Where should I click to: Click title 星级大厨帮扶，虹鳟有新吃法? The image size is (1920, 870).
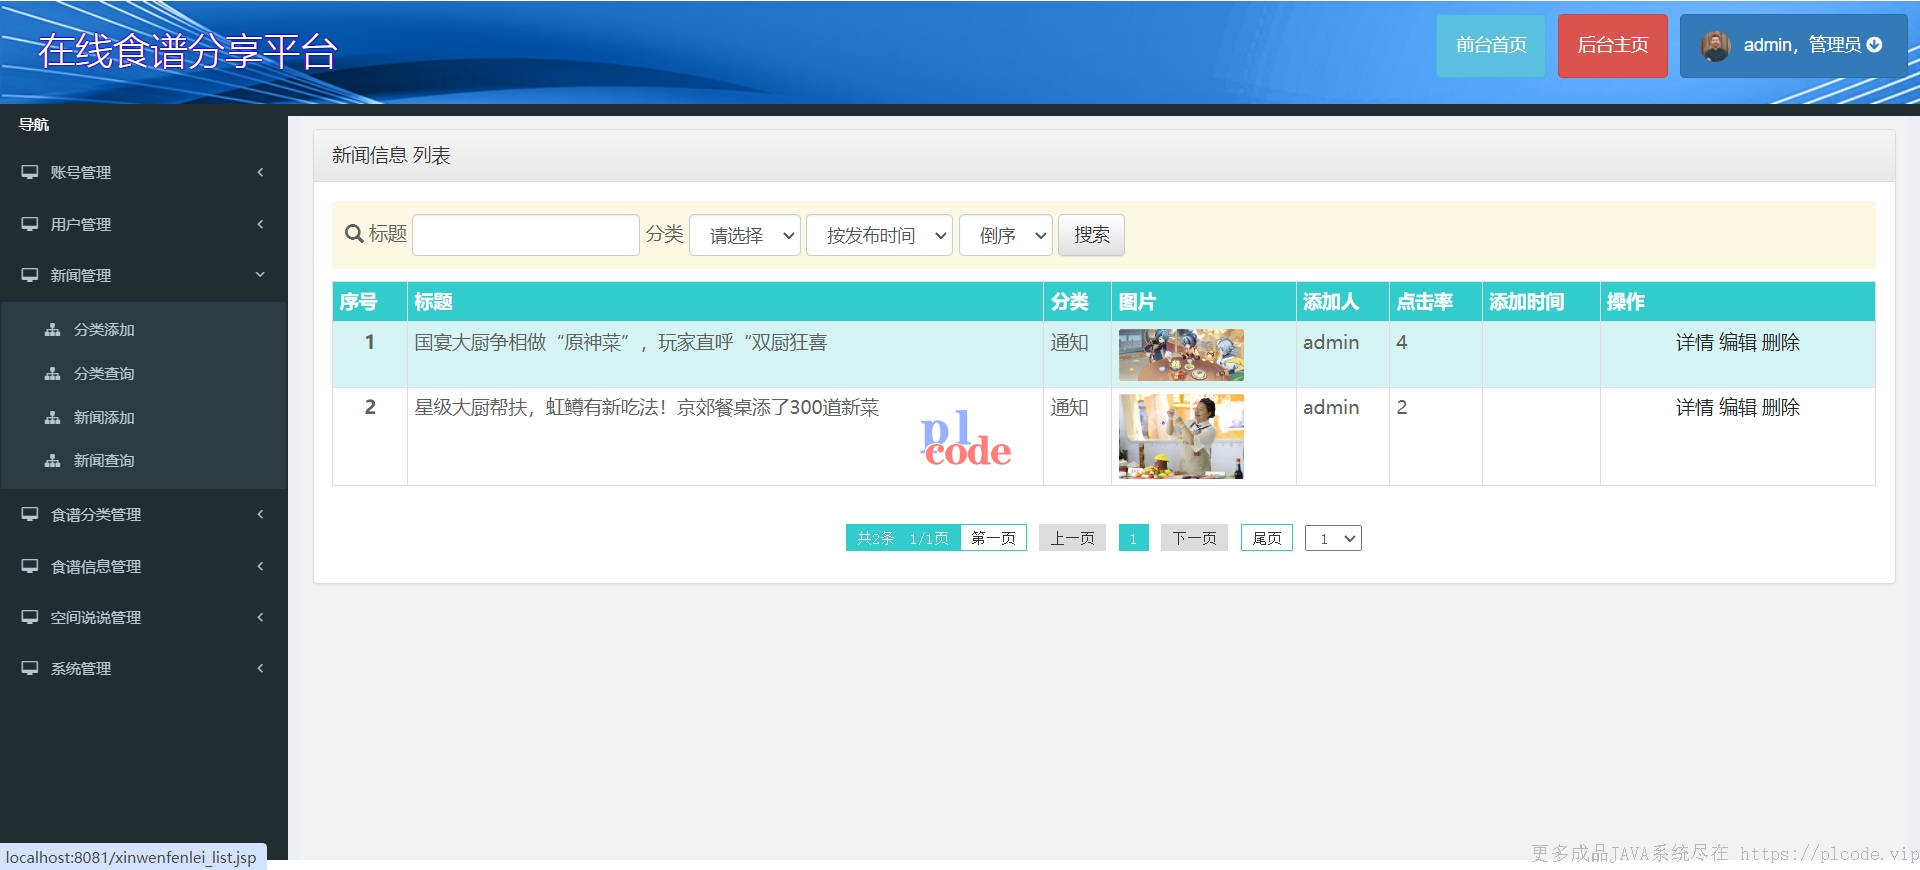click(647, 407)
